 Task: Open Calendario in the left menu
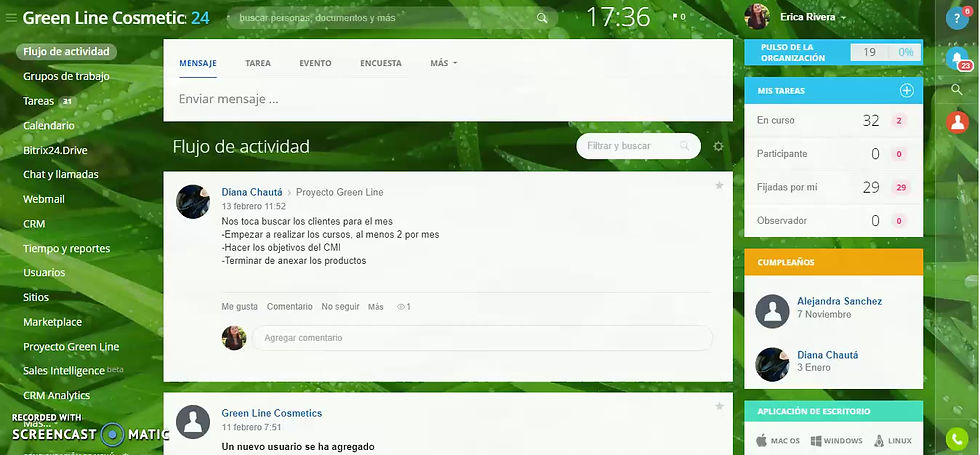[49, 126]
